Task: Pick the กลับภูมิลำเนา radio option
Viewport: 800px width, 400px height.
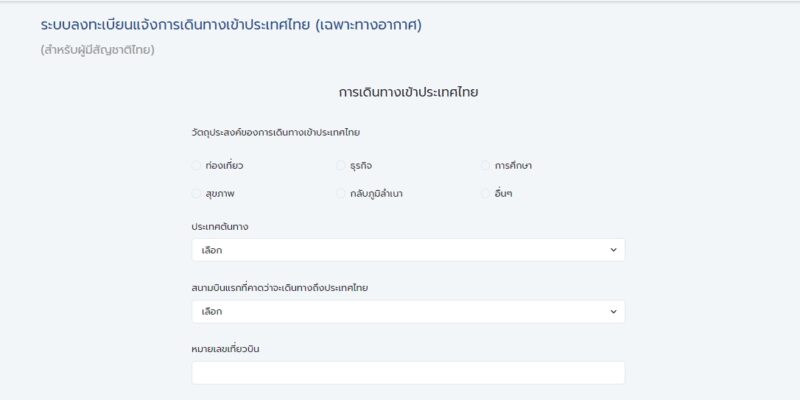Action: click(341, 193)
